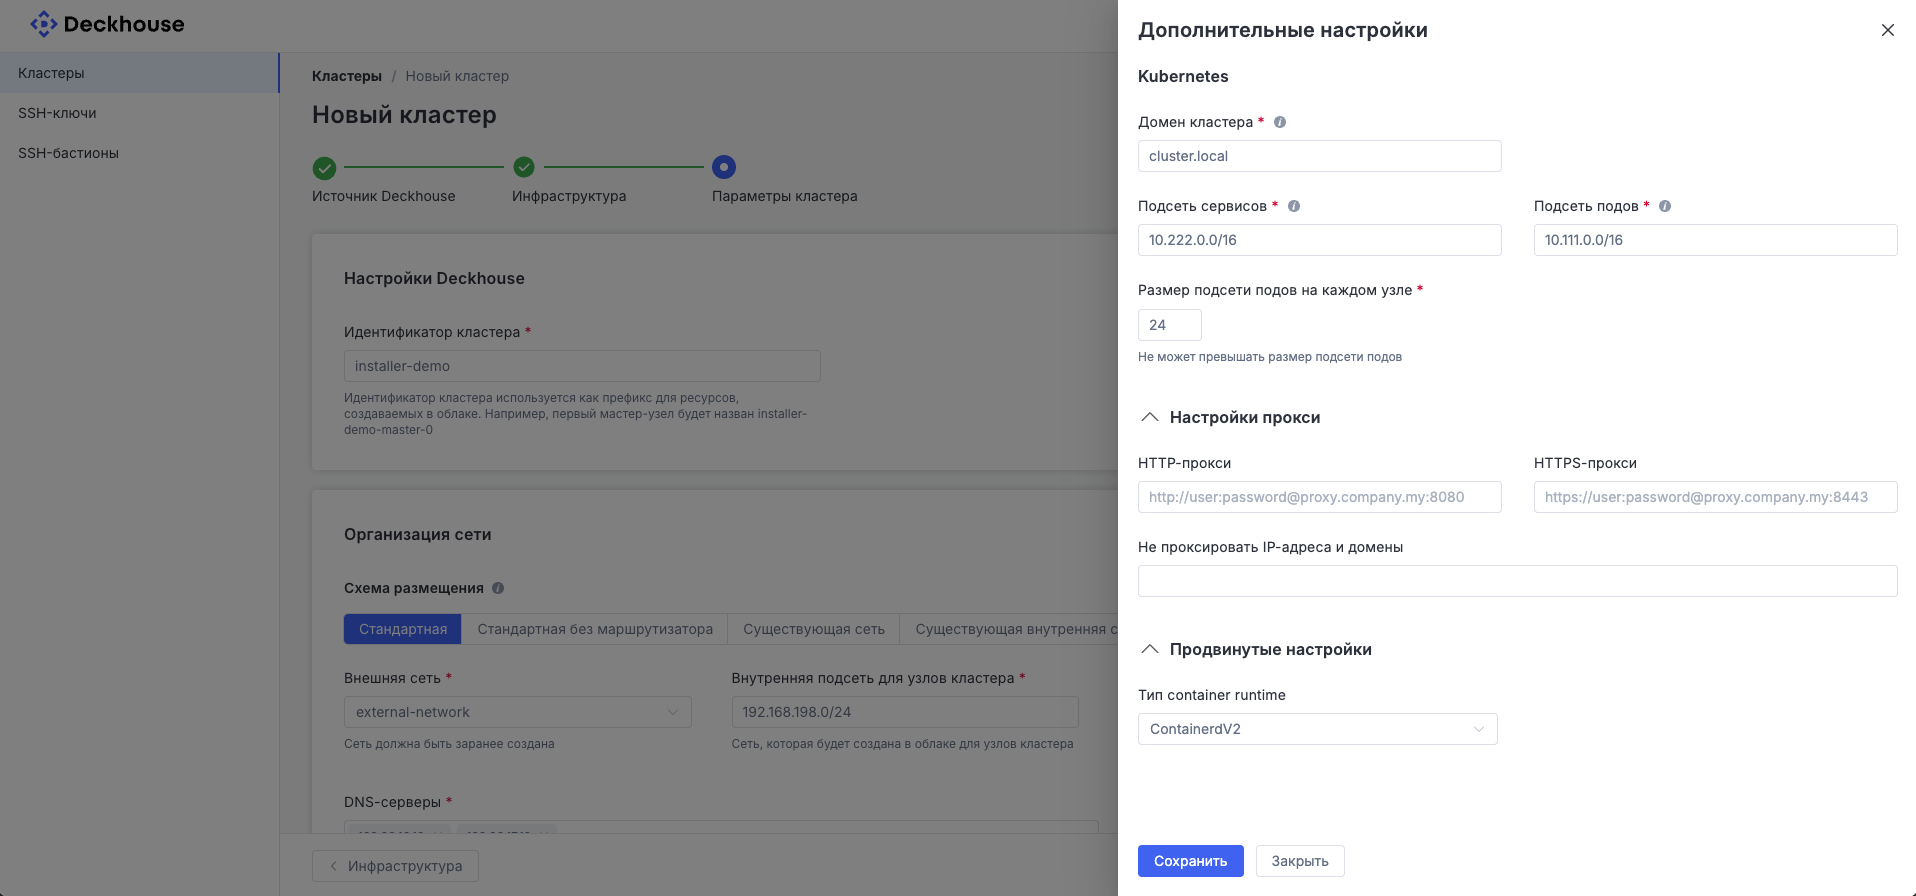Click the Не проксировать IP-адреса field
Image resolution: width=1916 pixels, height=896 pixels.
[1517, 581]
